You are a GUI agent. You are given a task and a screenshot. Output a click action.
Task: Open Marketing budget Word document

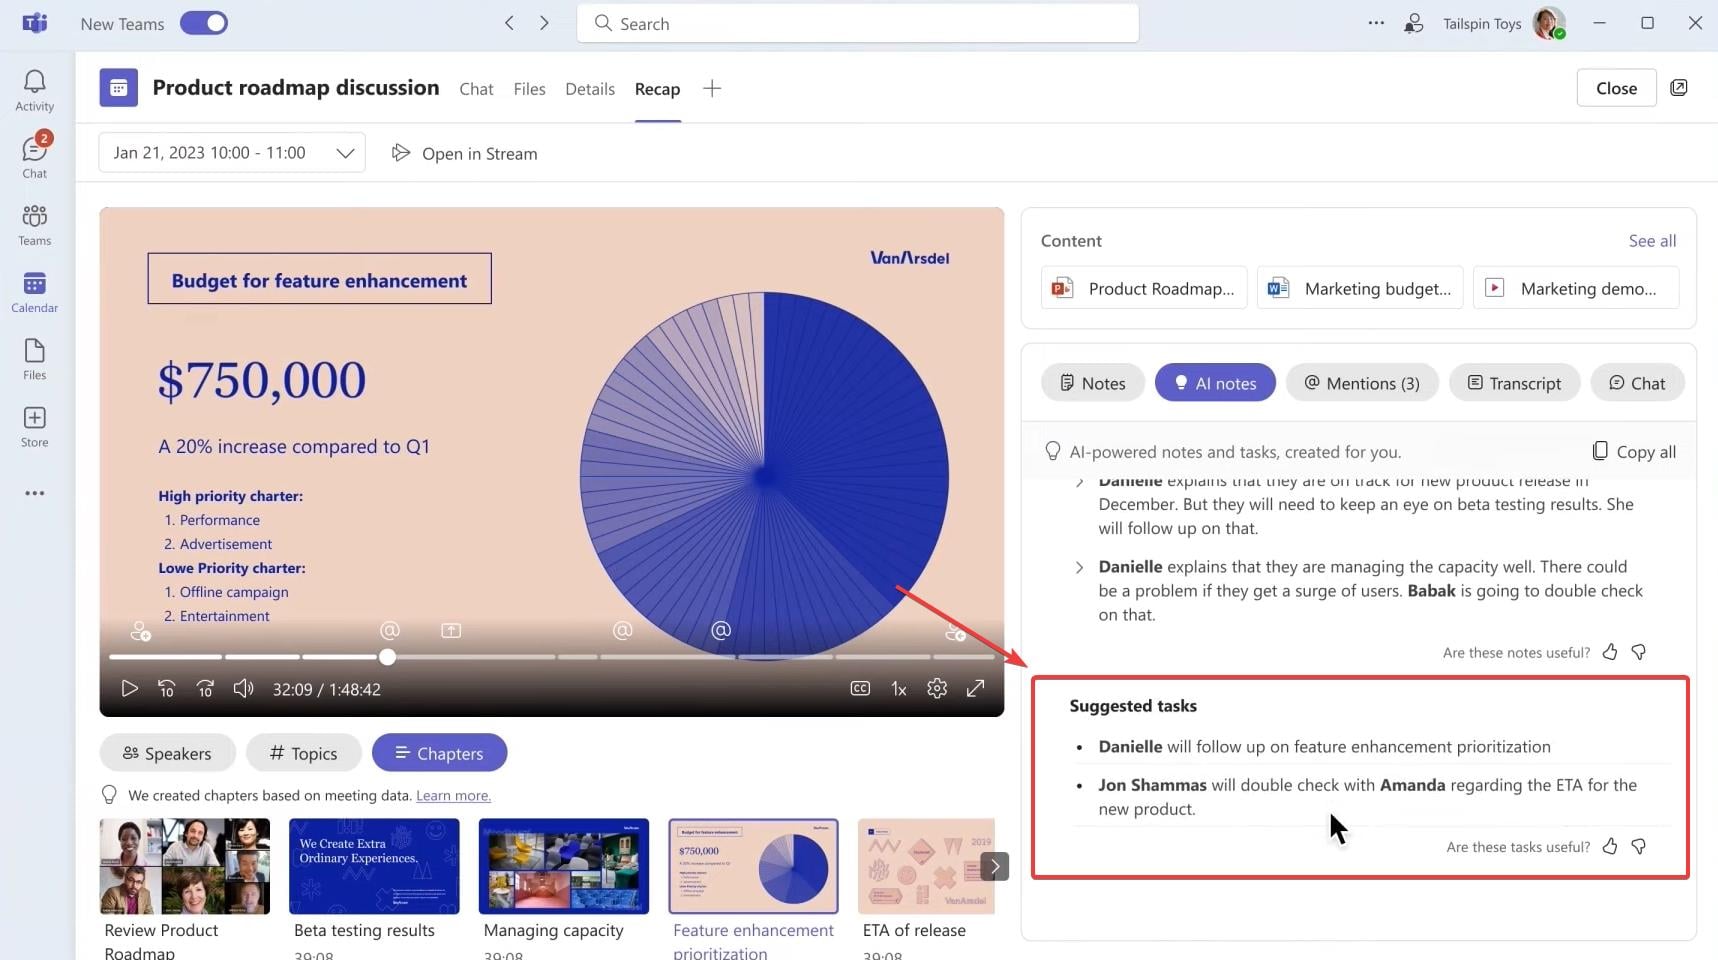[1360, 288]
